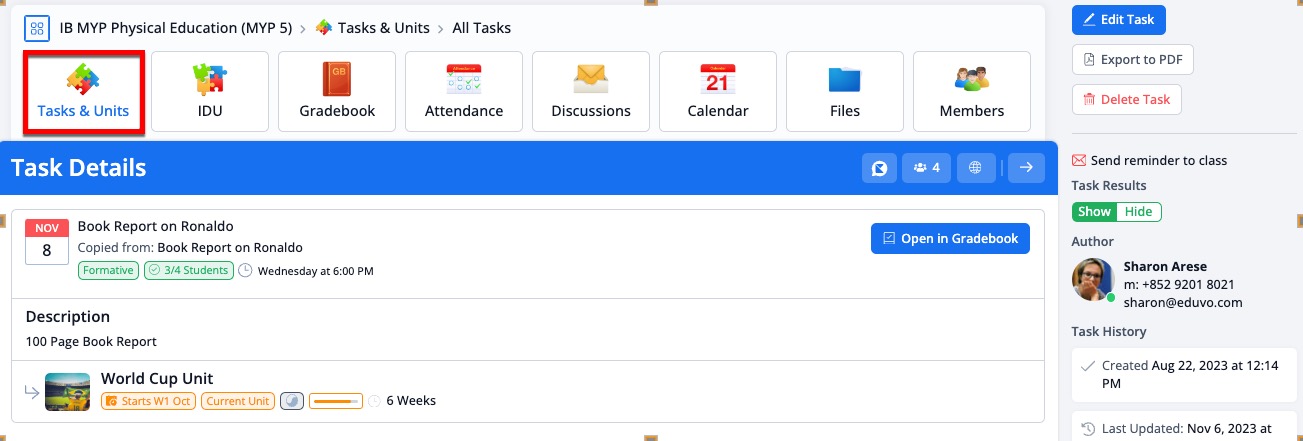Set Task Results to Show

[x=1094, y=212]
